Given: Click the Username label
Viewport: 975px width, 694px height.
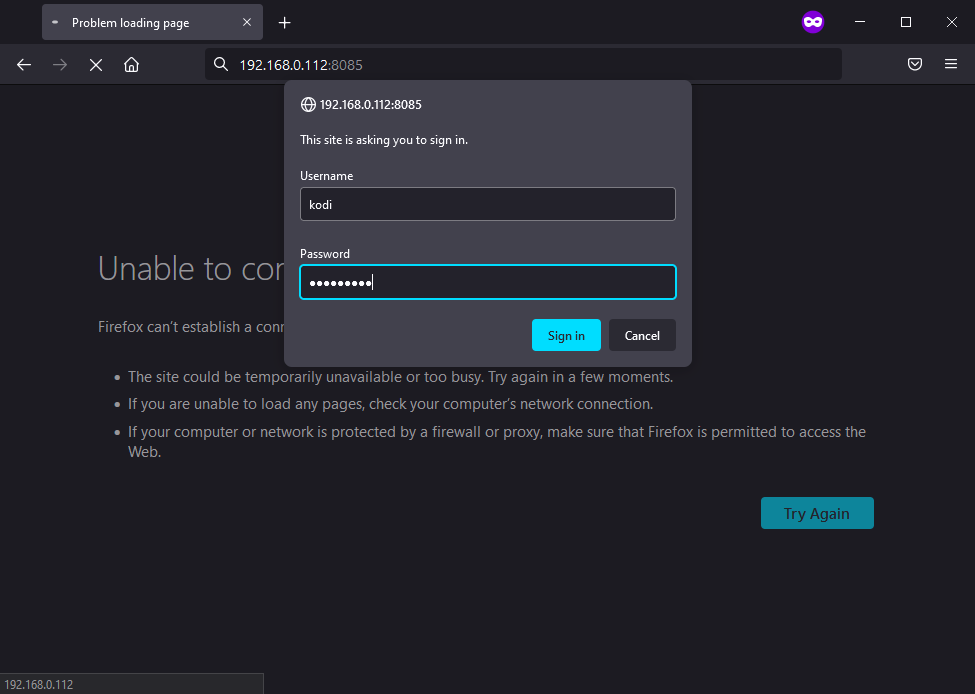Looking at the screenshot, I should [326, 176].
